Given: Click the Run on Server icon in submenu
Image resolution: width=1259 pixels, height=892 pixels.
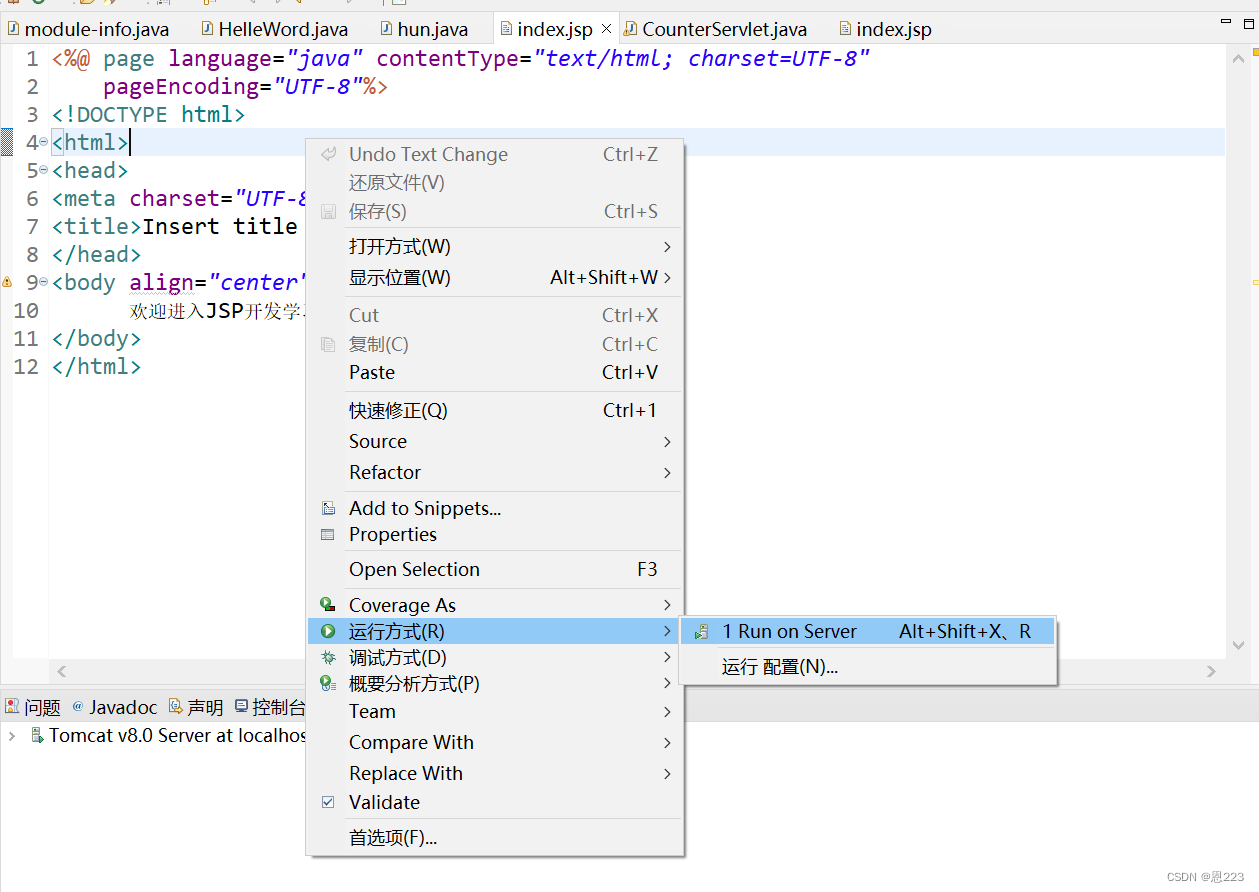Looking at the screenshot, I should pos(702,630).
